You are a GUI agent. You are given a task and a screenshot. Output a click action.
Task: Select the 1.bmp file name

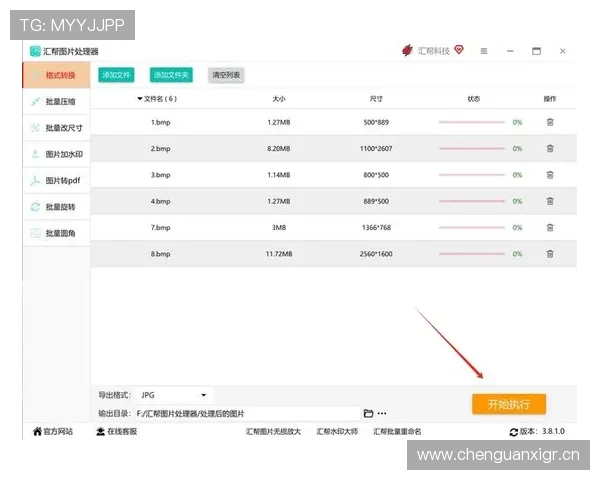(160, 122)
